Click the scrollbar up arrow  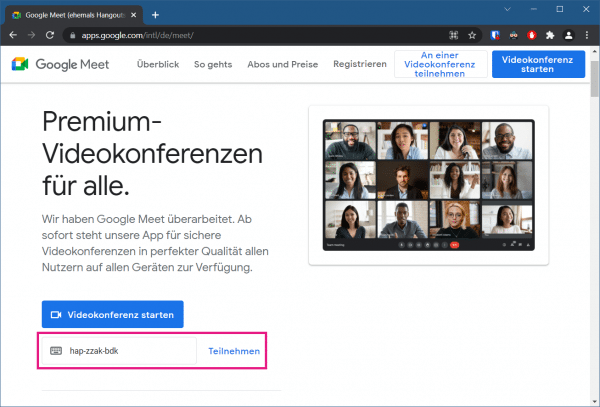pos(594,51)
